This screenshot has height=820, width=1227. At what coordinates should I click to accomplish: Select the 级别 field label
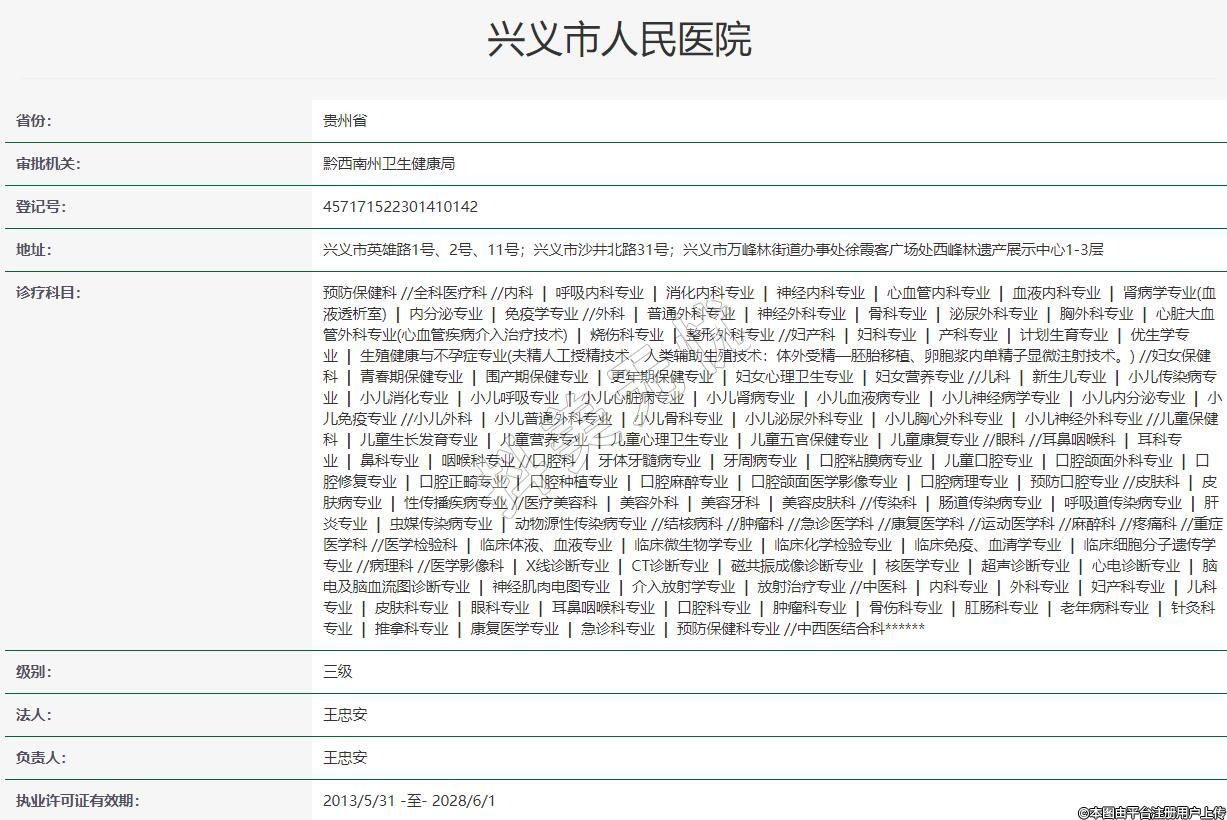point(33,672)
